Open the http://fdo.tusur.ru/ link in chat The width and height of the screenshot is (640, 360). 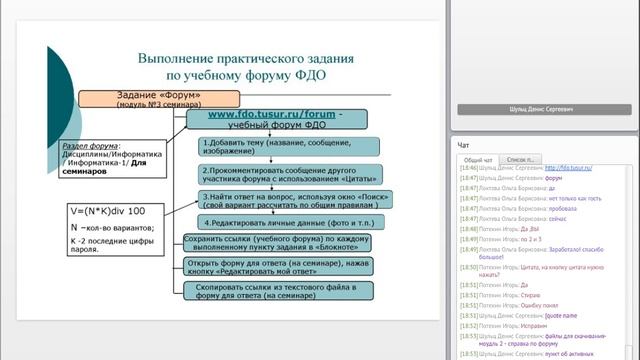coord(568,168)
